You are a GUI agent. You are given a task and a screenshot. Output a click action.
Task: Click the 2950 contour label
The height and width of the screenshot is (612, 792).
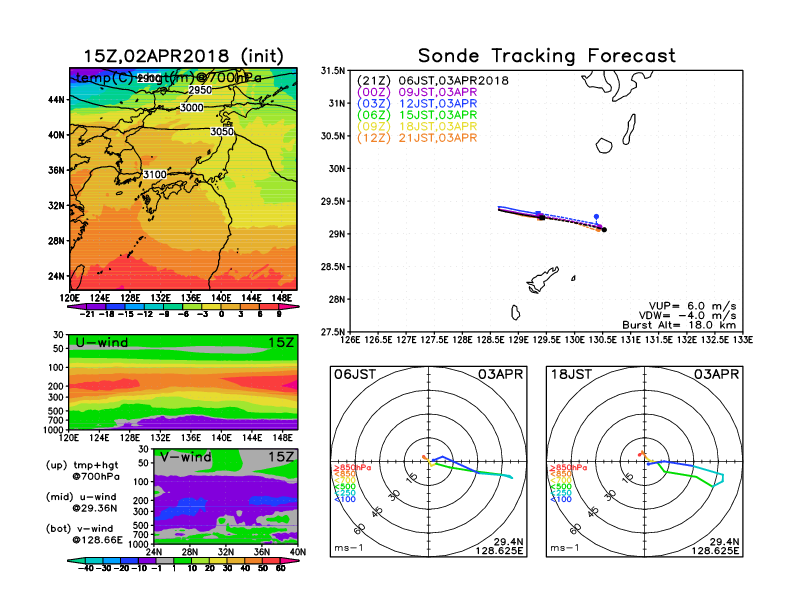[x=200, y=90]
